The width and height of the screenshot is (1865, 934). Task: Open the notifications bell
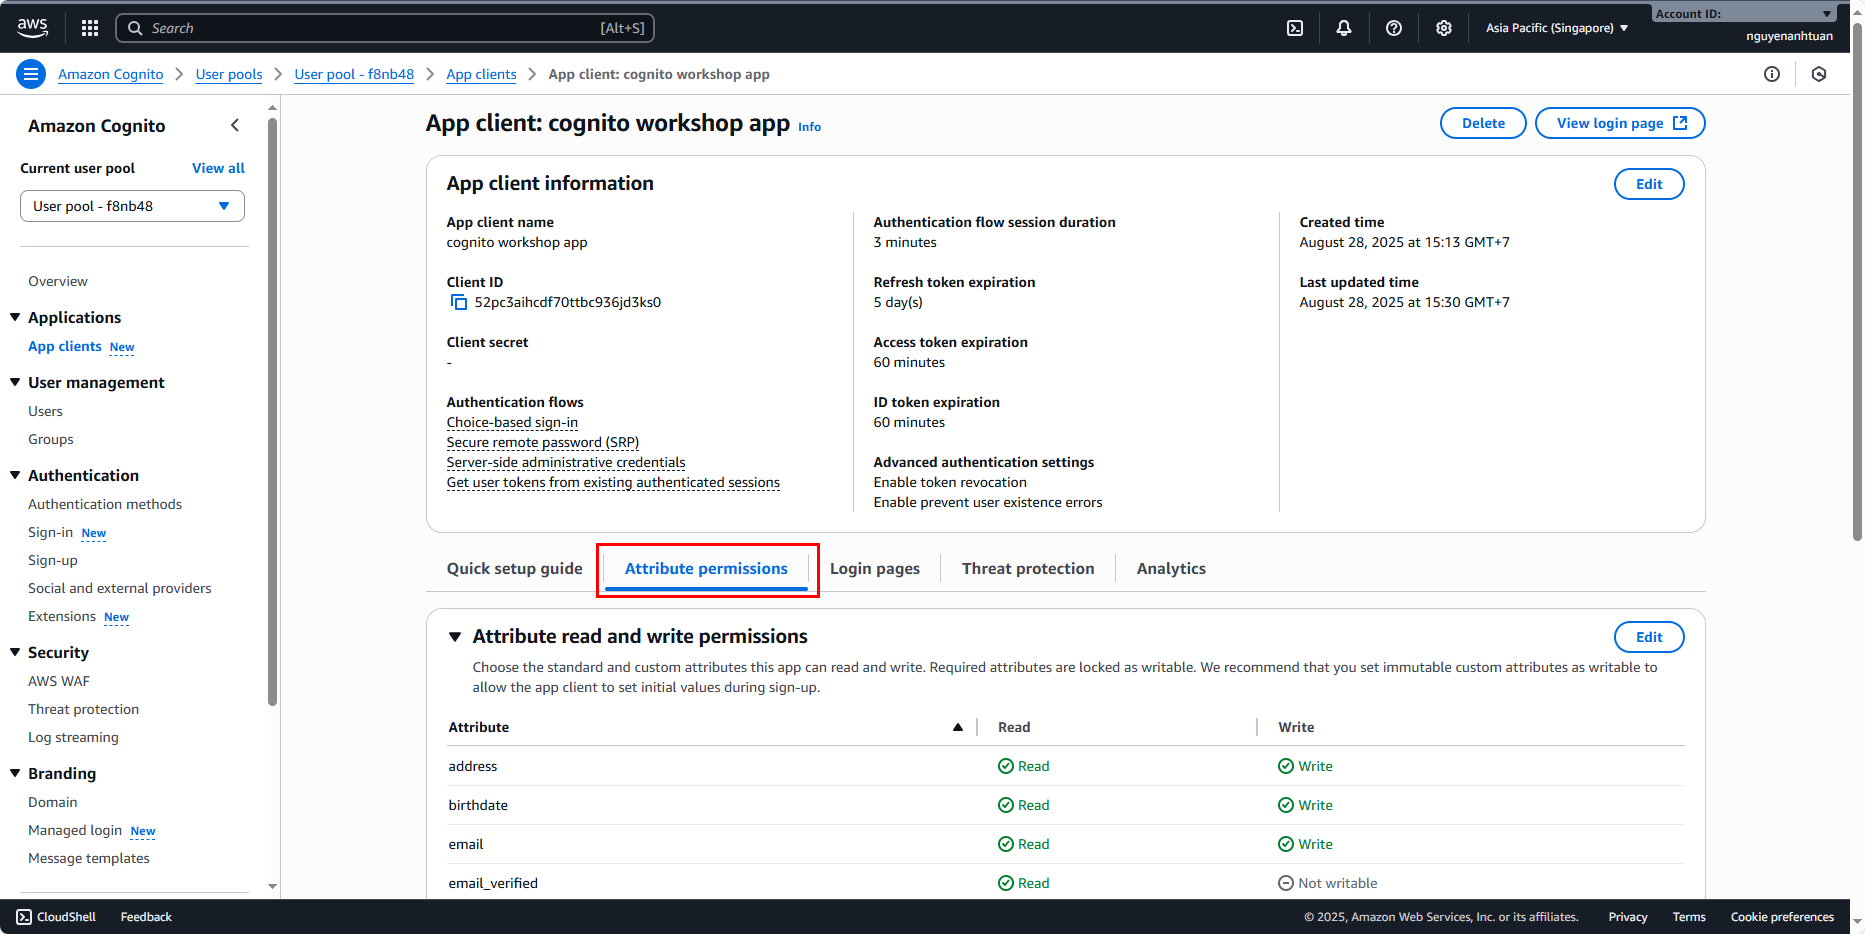1344,28
